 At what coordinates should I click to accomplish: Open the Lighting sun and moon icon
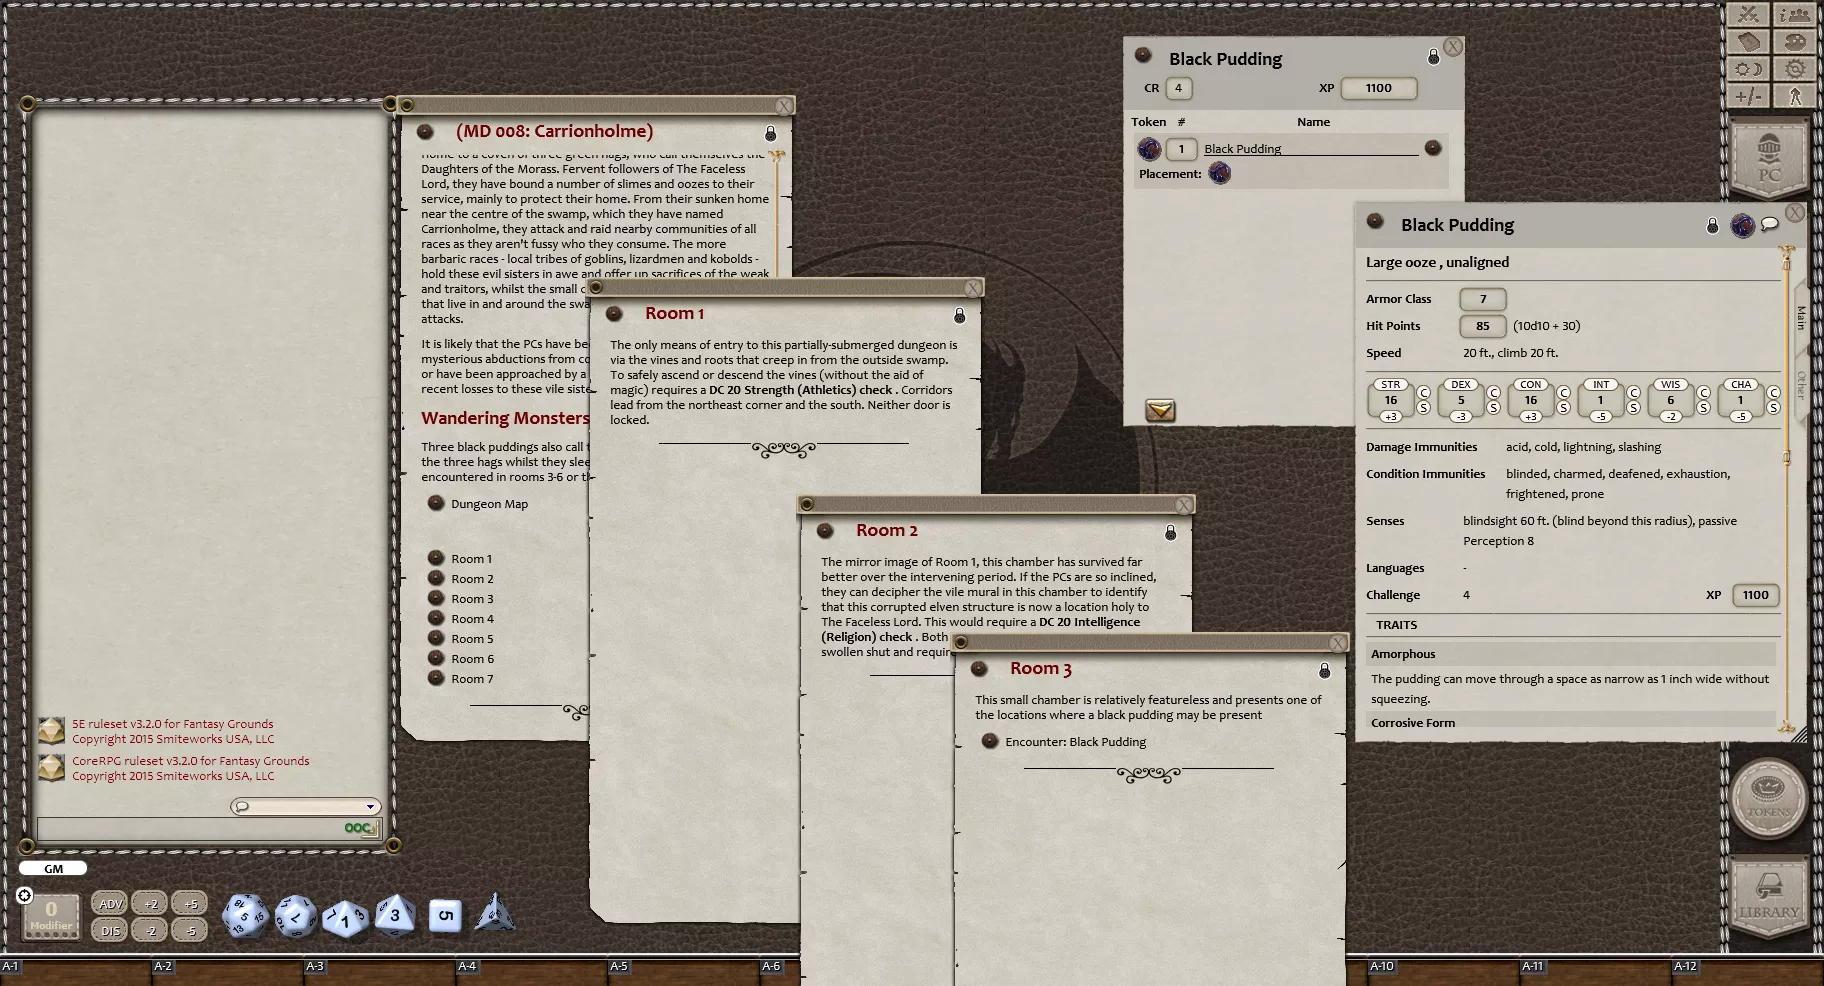point(1748,69)
